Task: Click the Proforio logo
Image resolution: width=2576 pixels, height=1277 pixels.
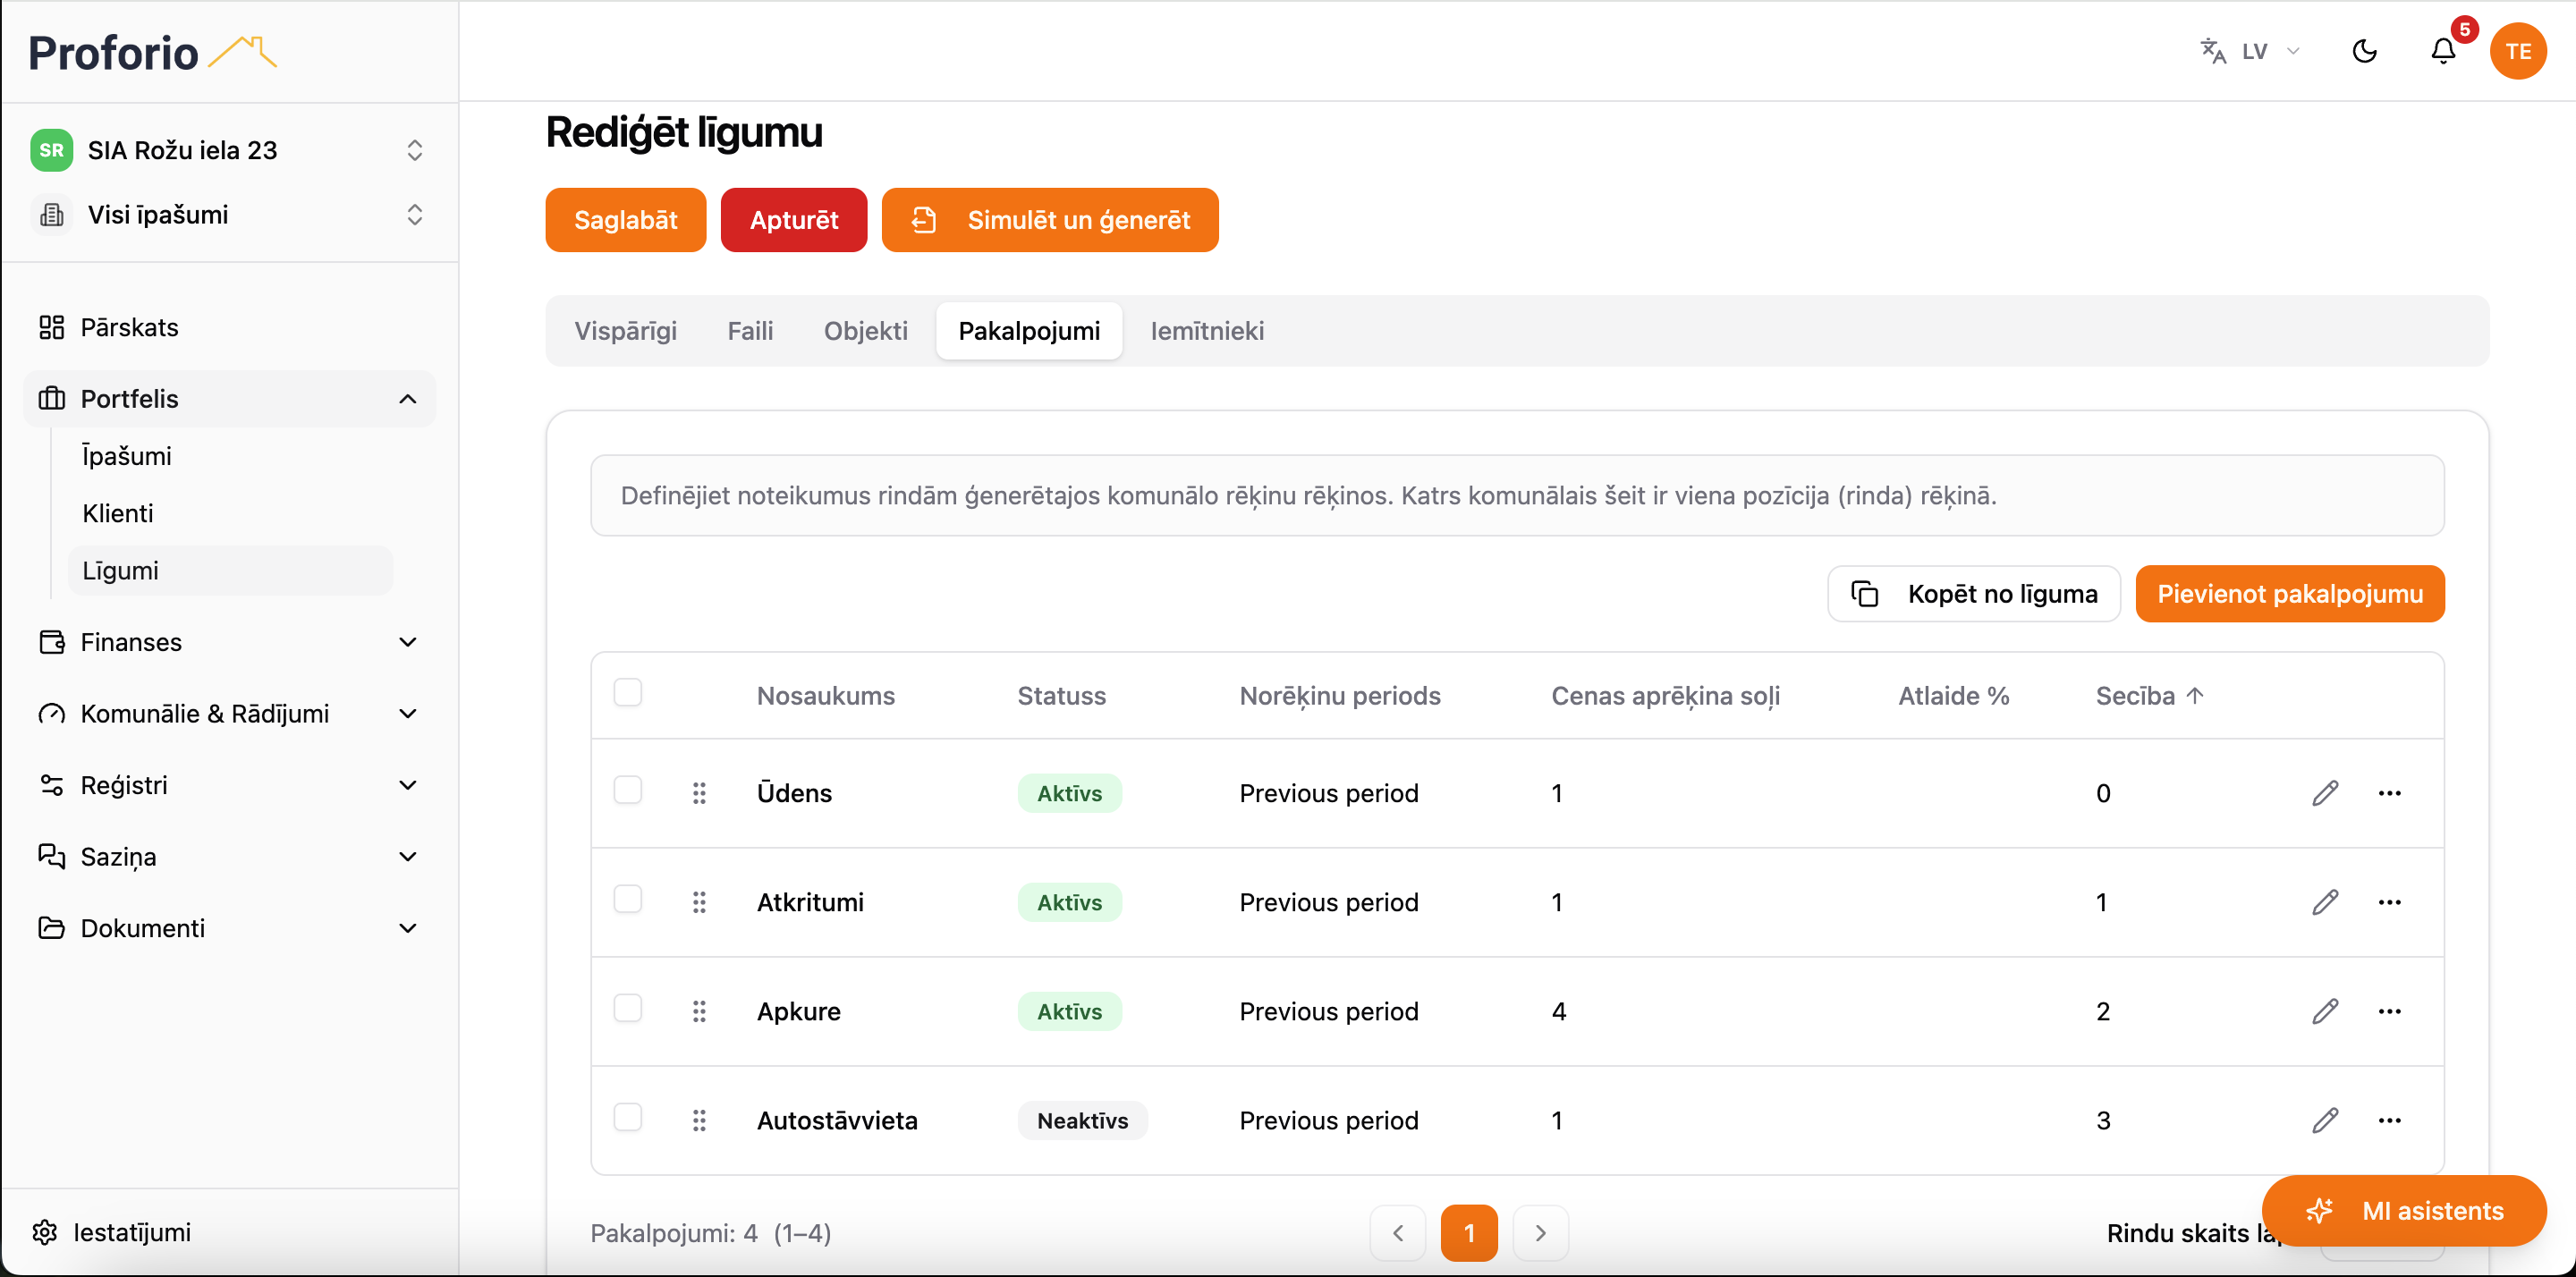Action: (152, 52)
